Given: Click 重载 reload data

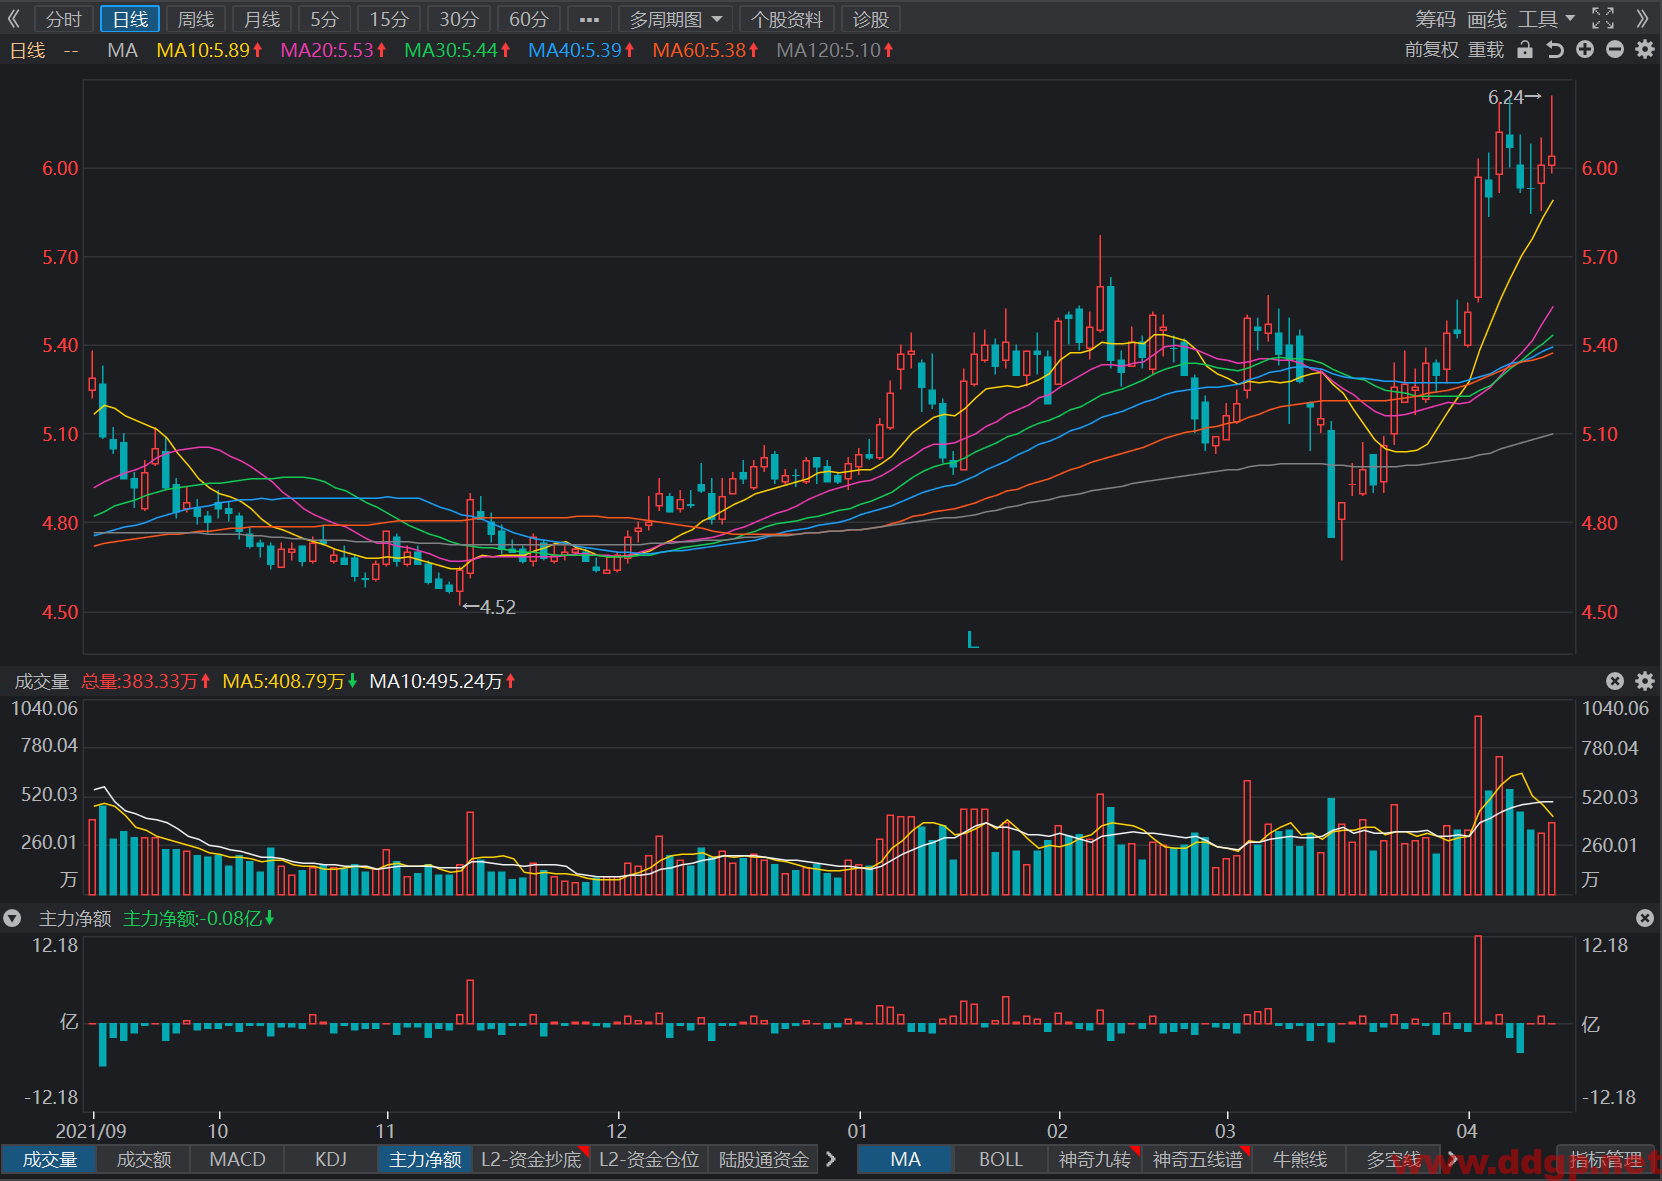Looking at the screenshot, I should pyautogui.click(x=1486, y=50).
